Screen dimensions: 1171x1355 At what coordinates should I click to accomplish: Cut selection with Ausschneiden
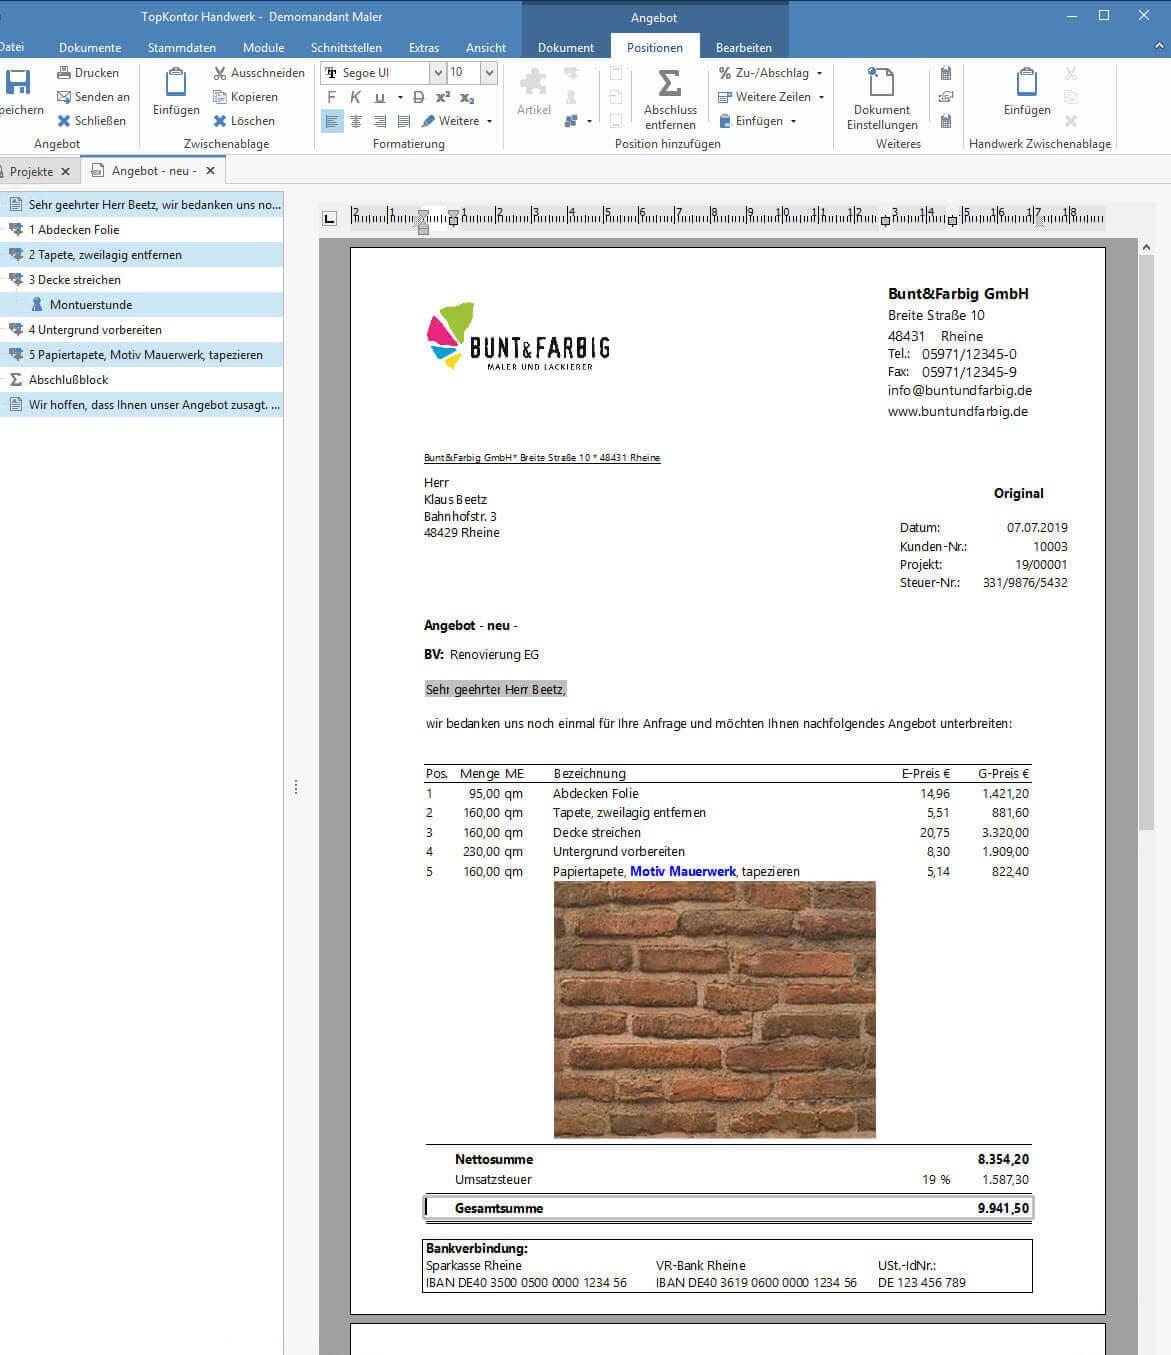coord(259,73)
